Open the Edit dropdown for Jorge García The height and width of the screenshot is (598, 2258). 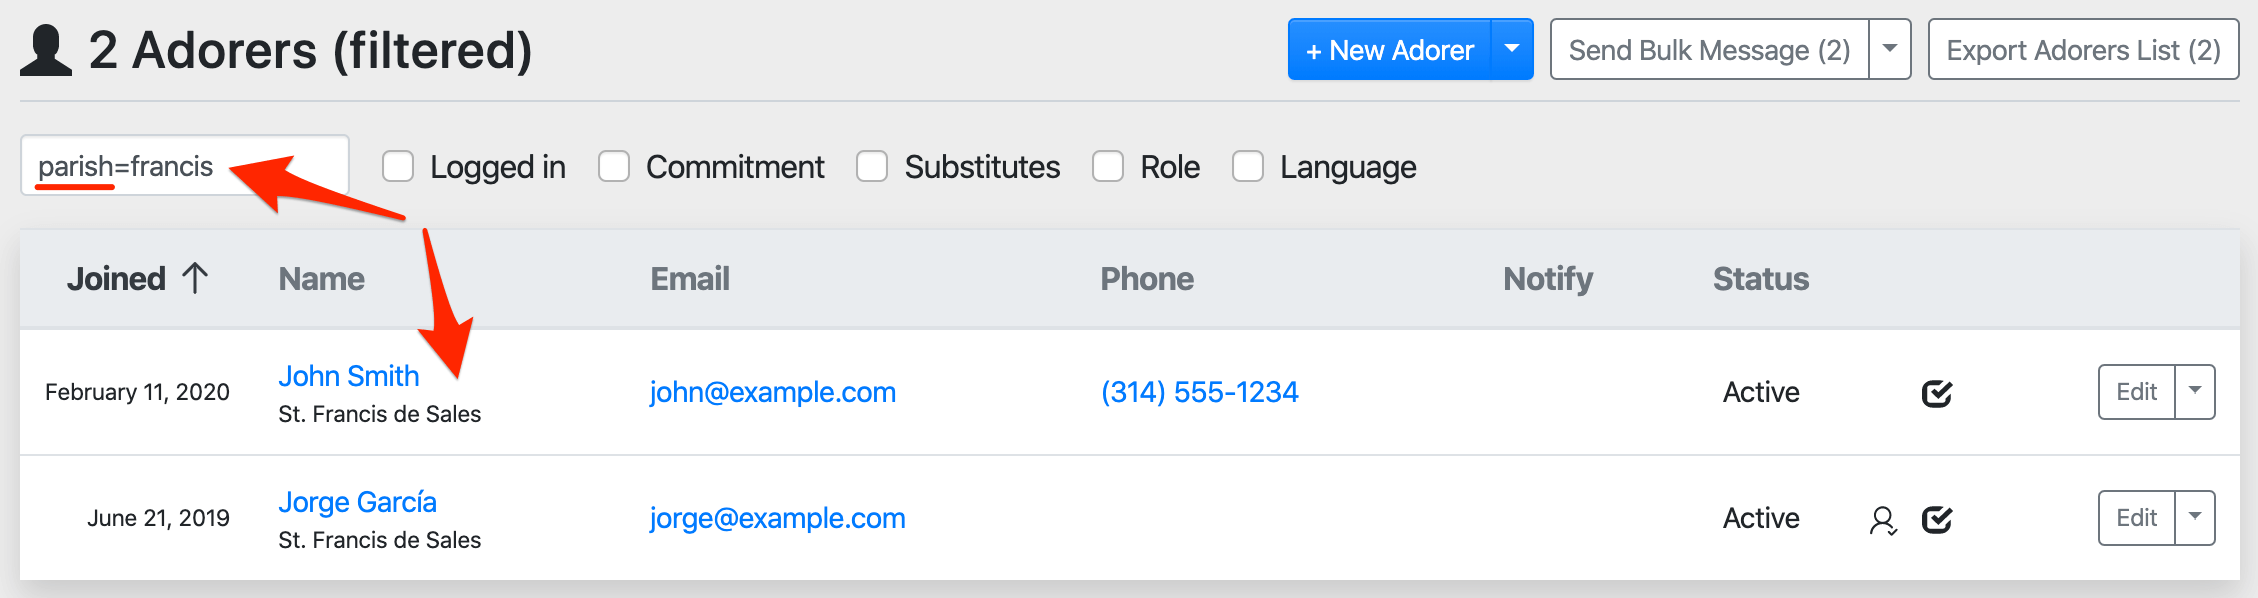point(2195,518)
